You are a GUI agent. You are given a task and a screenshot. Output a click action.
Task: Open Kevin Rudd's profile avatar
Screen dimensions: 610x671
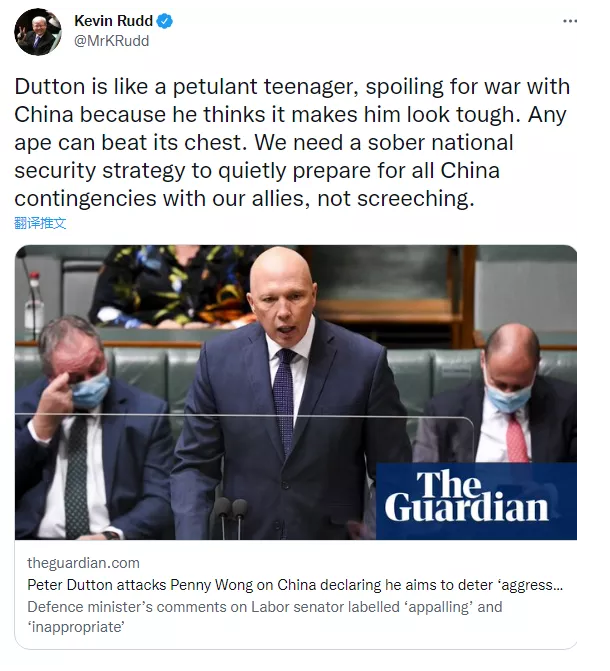click(38, 32)
